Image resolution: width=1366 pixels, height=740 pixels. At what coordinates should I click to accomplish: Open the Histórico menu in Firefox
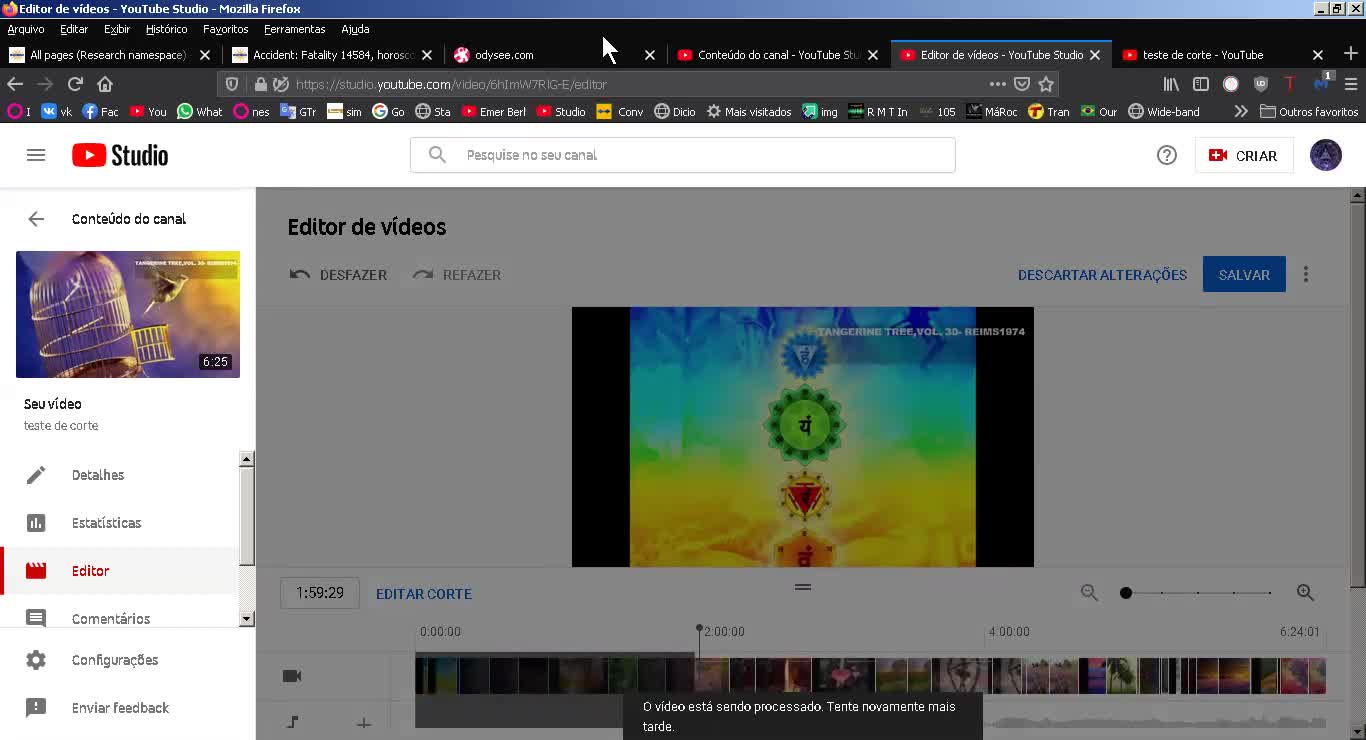click(166, 29)
